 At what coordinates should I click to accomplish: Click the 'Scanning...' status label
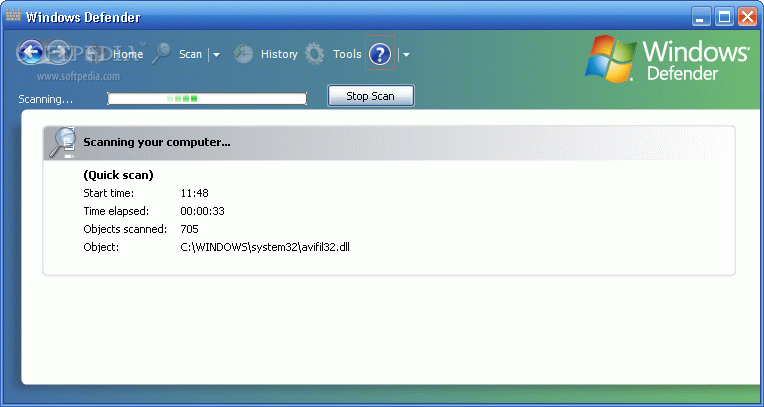tap(46, 99)
